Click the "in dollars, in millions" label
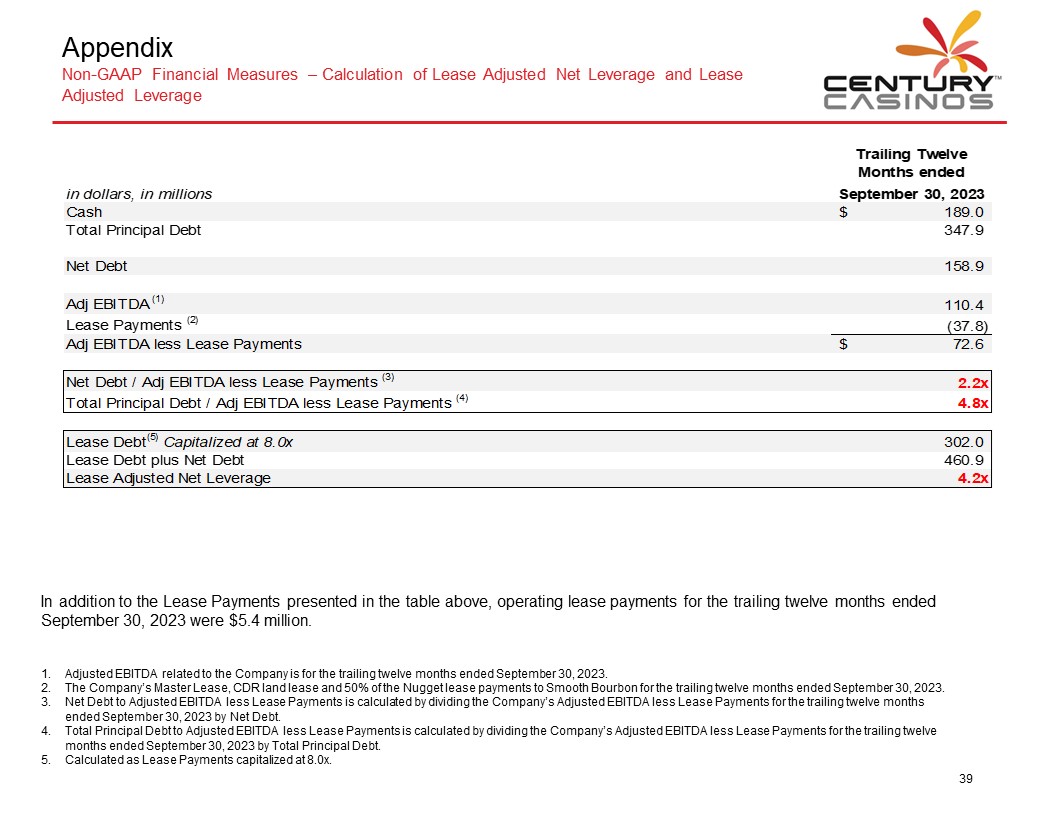This screenshot has width=1056, height=816. click(x=139, y=194)
